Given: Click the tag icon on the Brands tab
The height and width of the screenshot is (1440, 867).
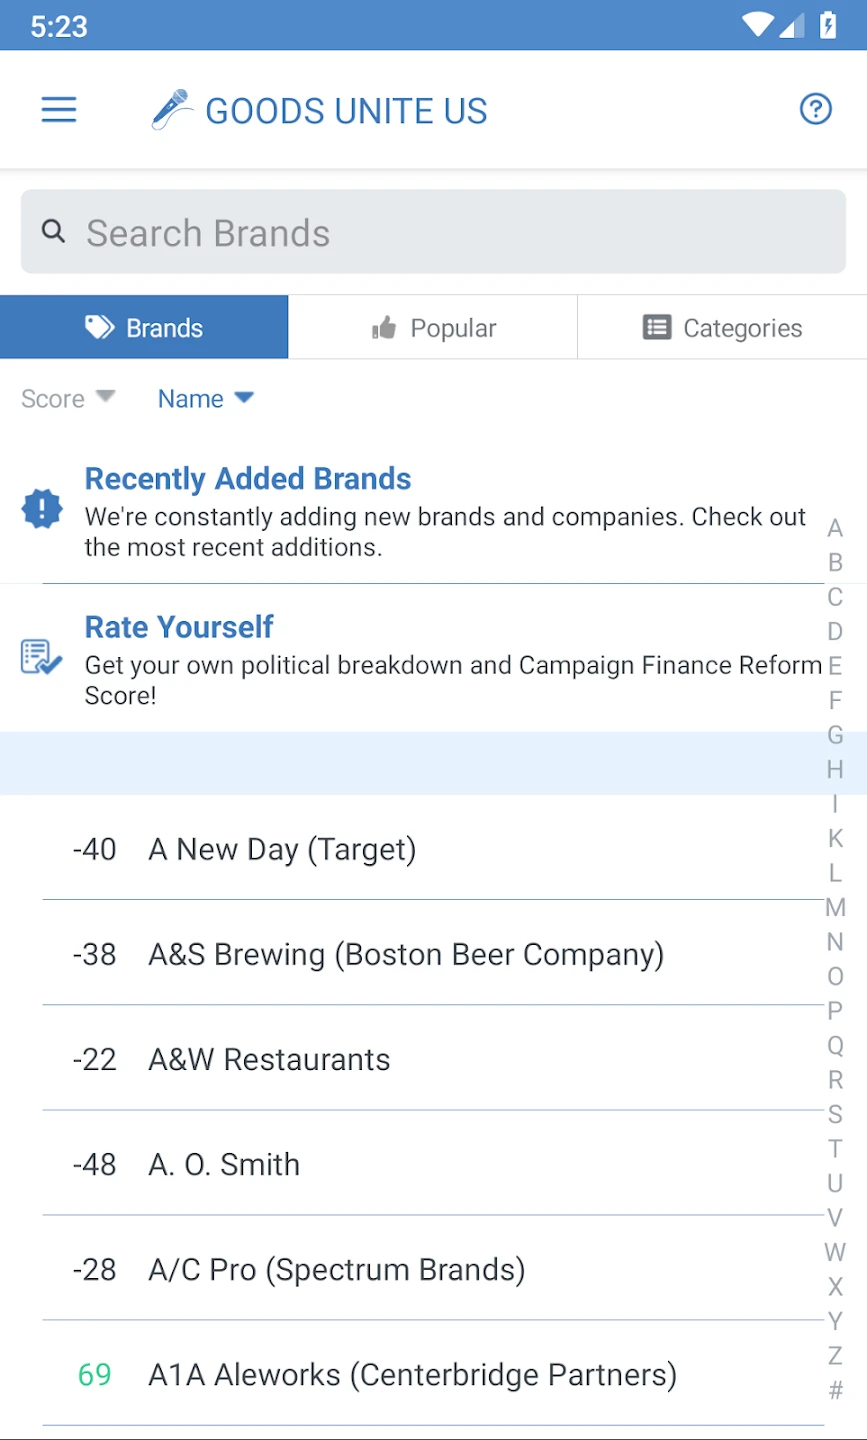Looking at the screenshot, I should click(x=100, y=327).
